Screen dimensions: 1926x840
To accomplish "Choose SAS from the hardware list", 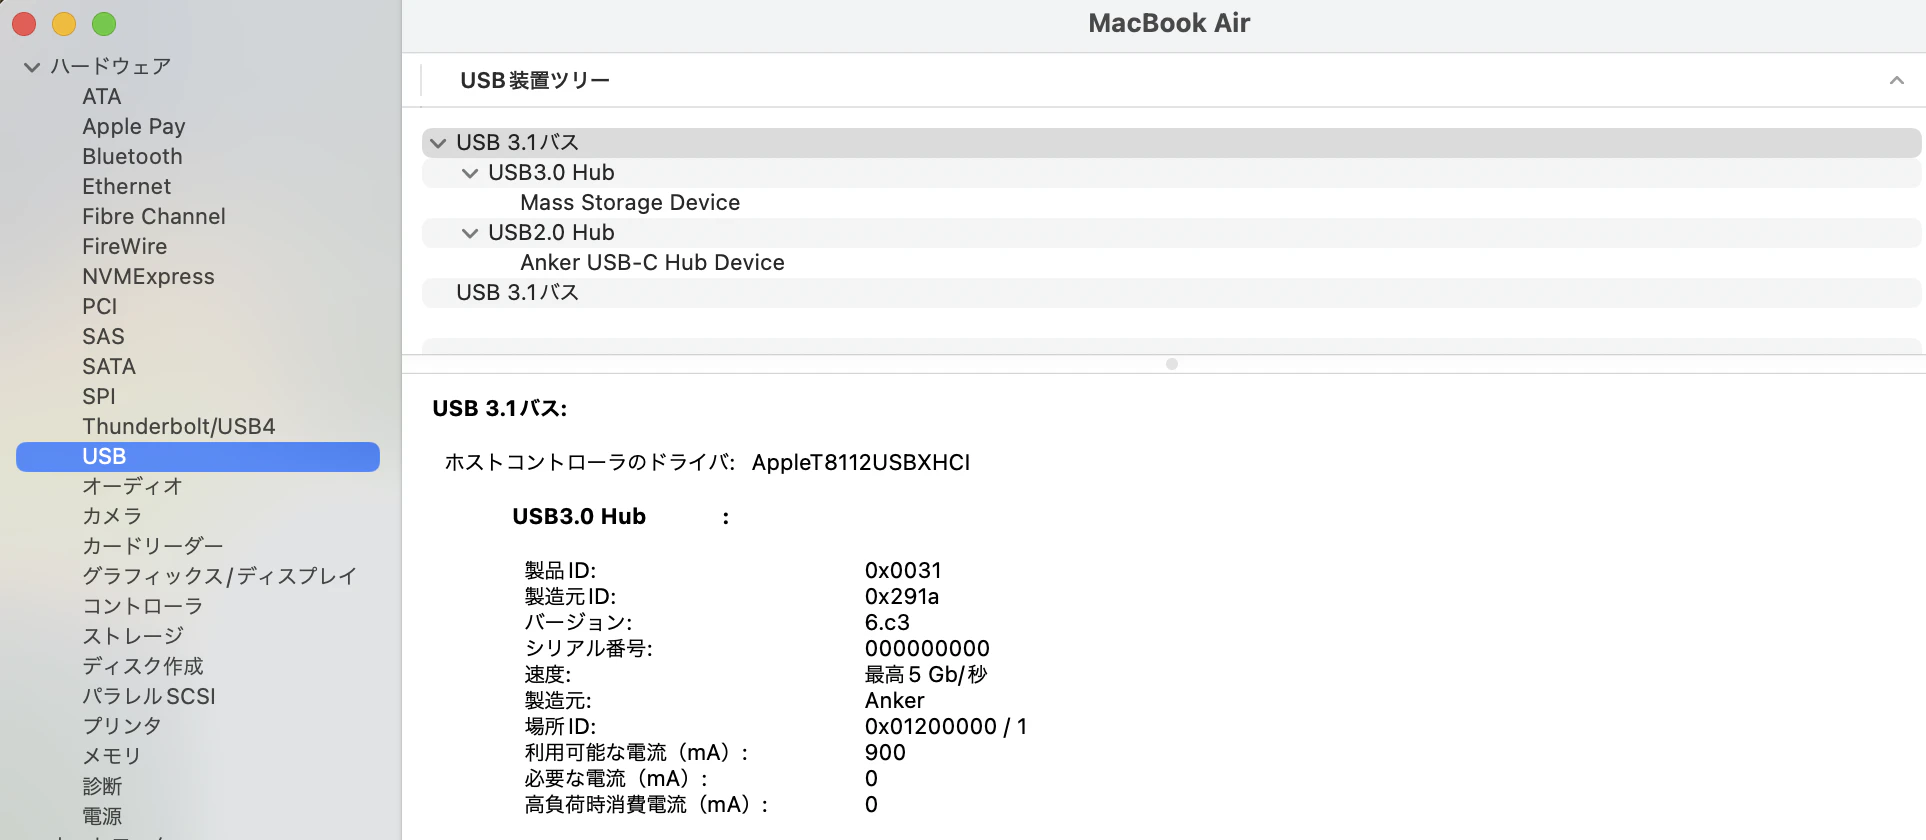I will (103, 337).
